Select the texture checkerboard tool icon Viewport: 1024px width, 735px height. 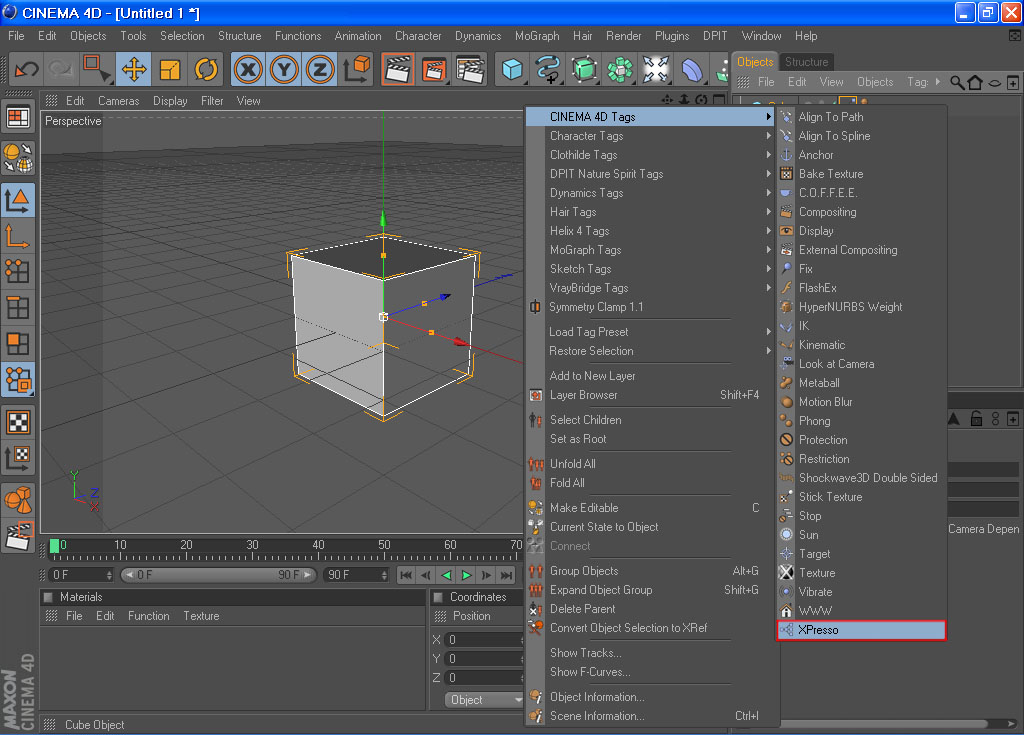point(18,422)
